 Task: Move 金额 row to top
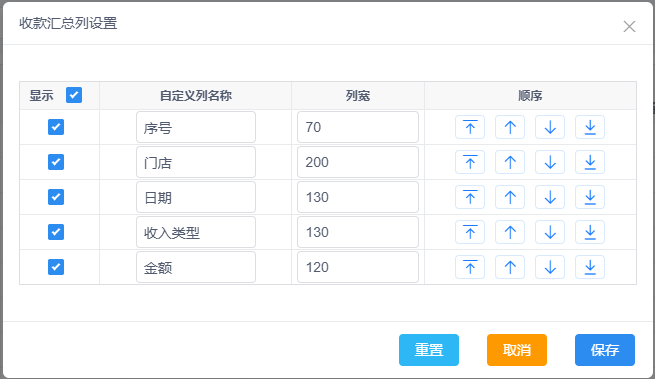pyautogui.click(x=470, y=267)
